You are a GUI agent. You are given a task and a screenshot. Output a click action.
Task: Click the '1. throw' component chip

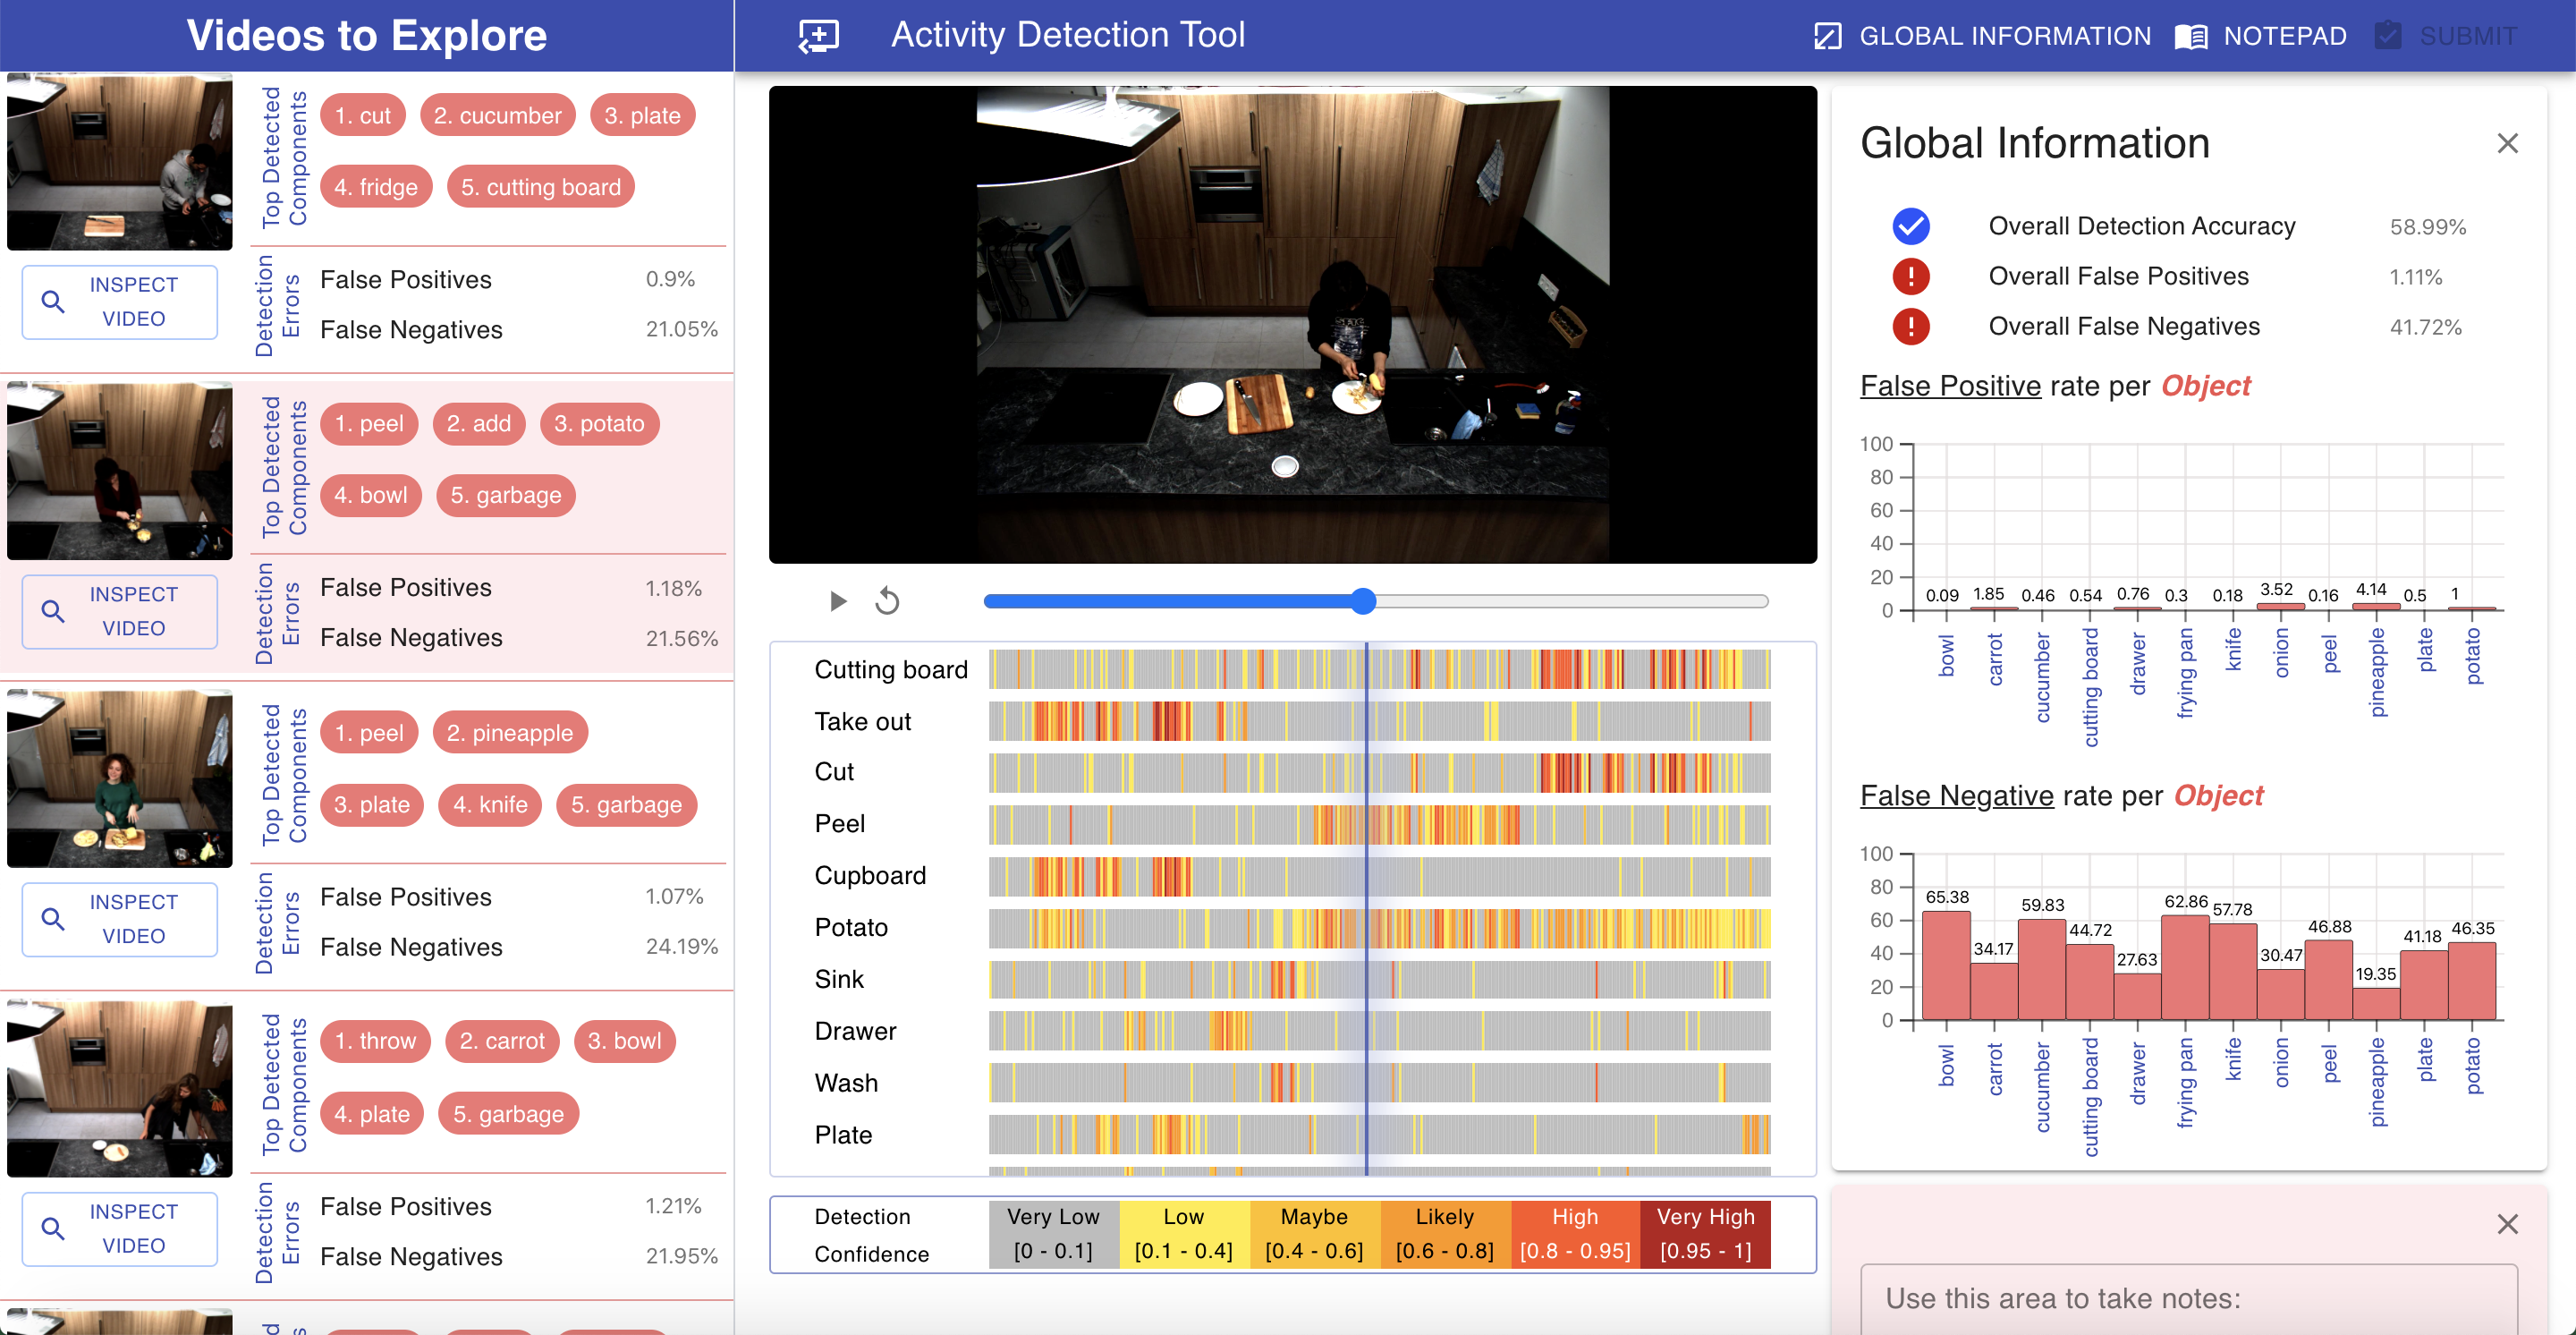click(375, 1041)
